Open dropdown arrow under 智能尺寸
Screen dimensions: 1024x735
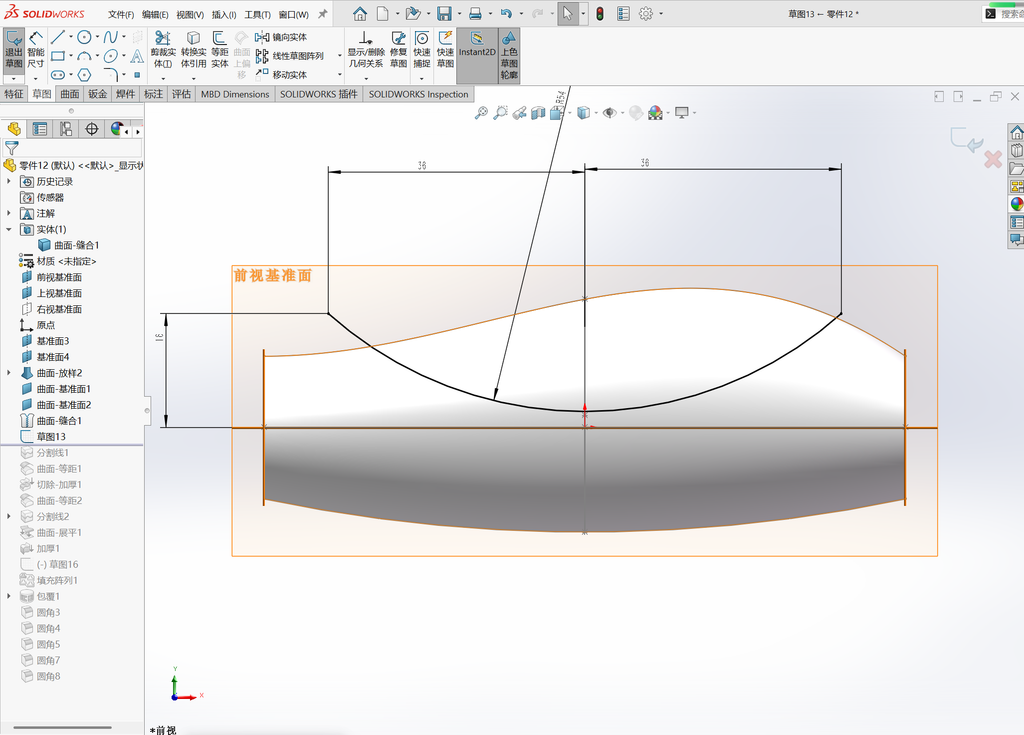(x=36, y=78)
